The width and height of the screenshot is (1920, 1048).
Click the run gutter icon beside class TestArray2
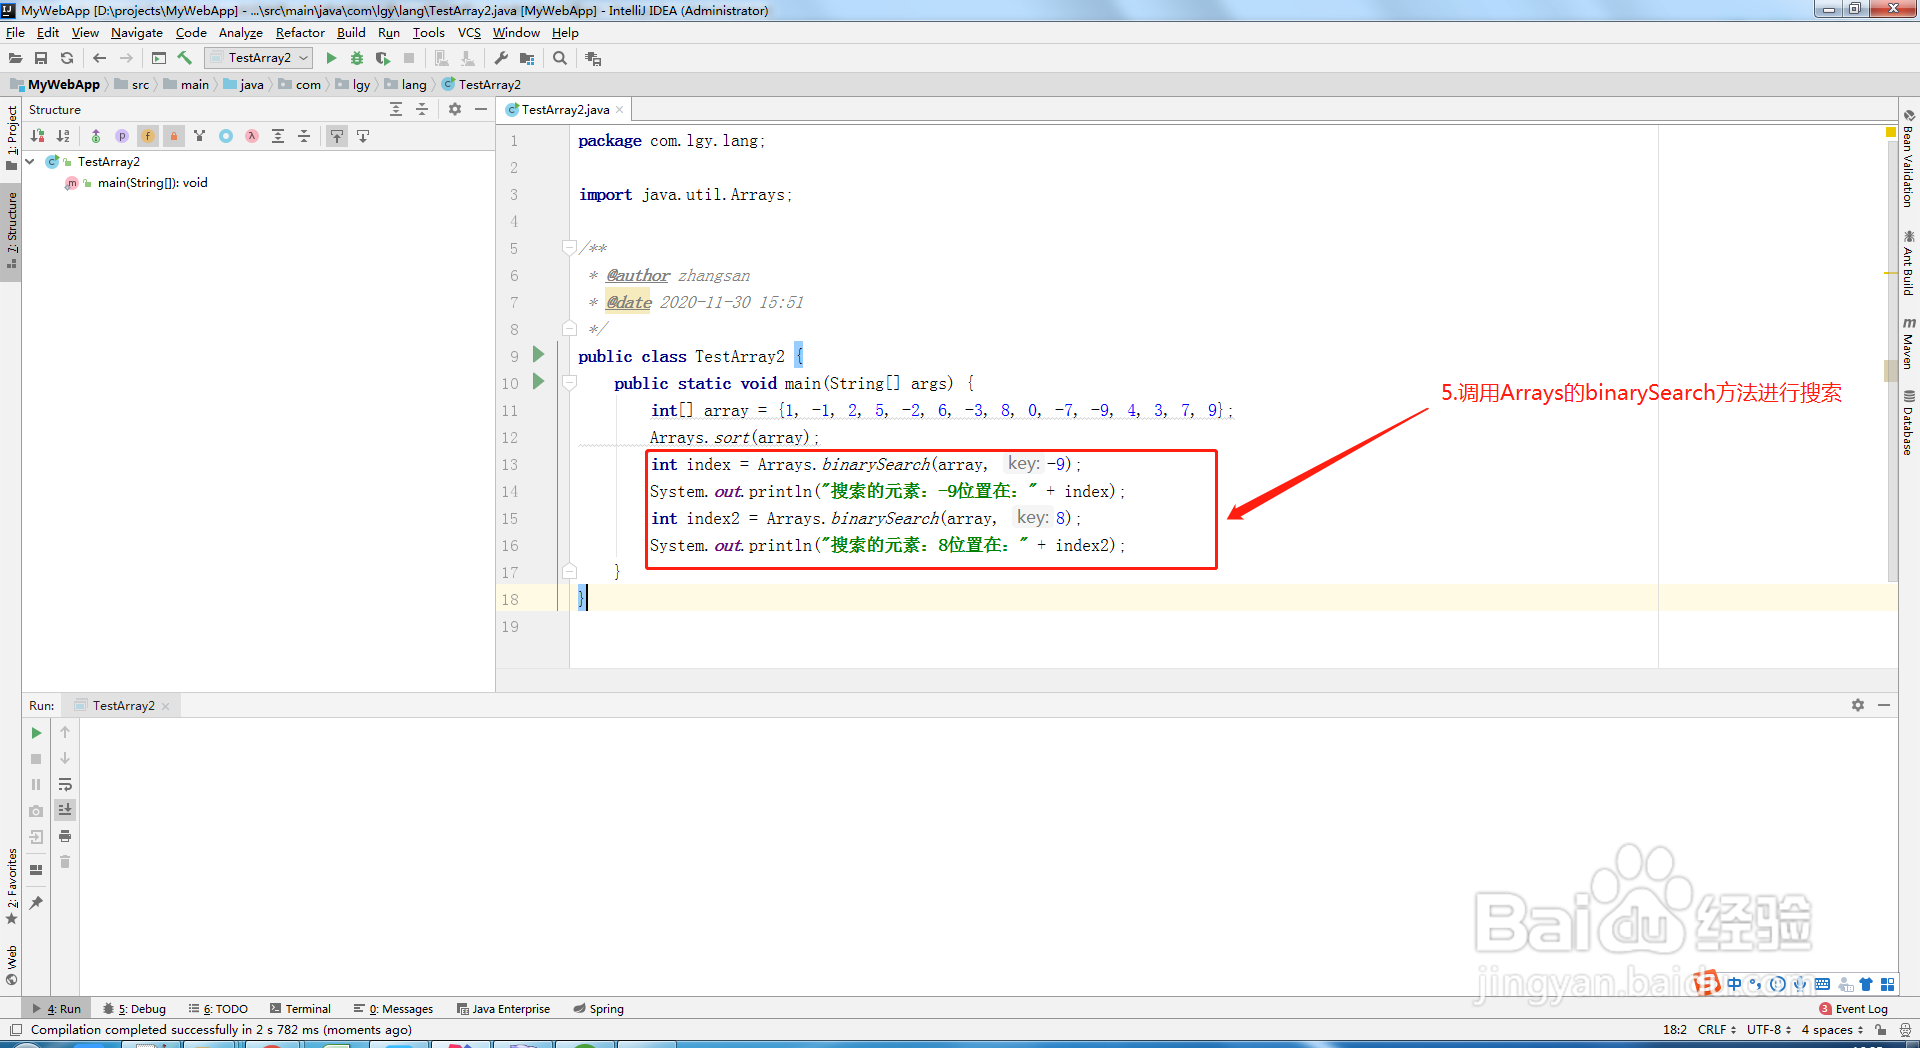[x=538, y=355]
